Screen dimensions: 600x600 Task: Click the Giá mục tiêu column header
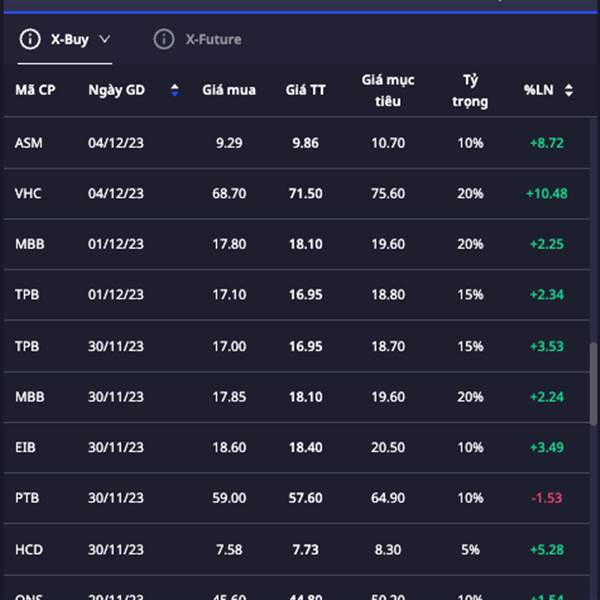[x=387, y=90]
